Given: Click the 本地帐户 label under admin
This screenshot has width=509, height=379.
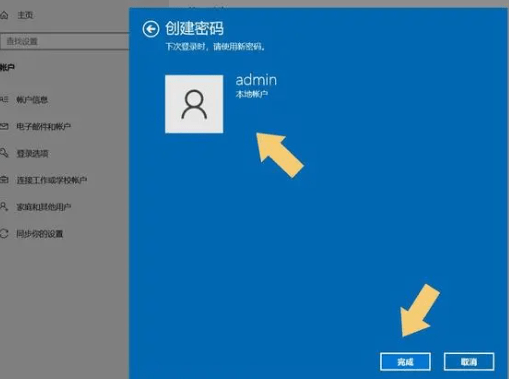Looking at the screenshot, I should [x=252, y=94].
